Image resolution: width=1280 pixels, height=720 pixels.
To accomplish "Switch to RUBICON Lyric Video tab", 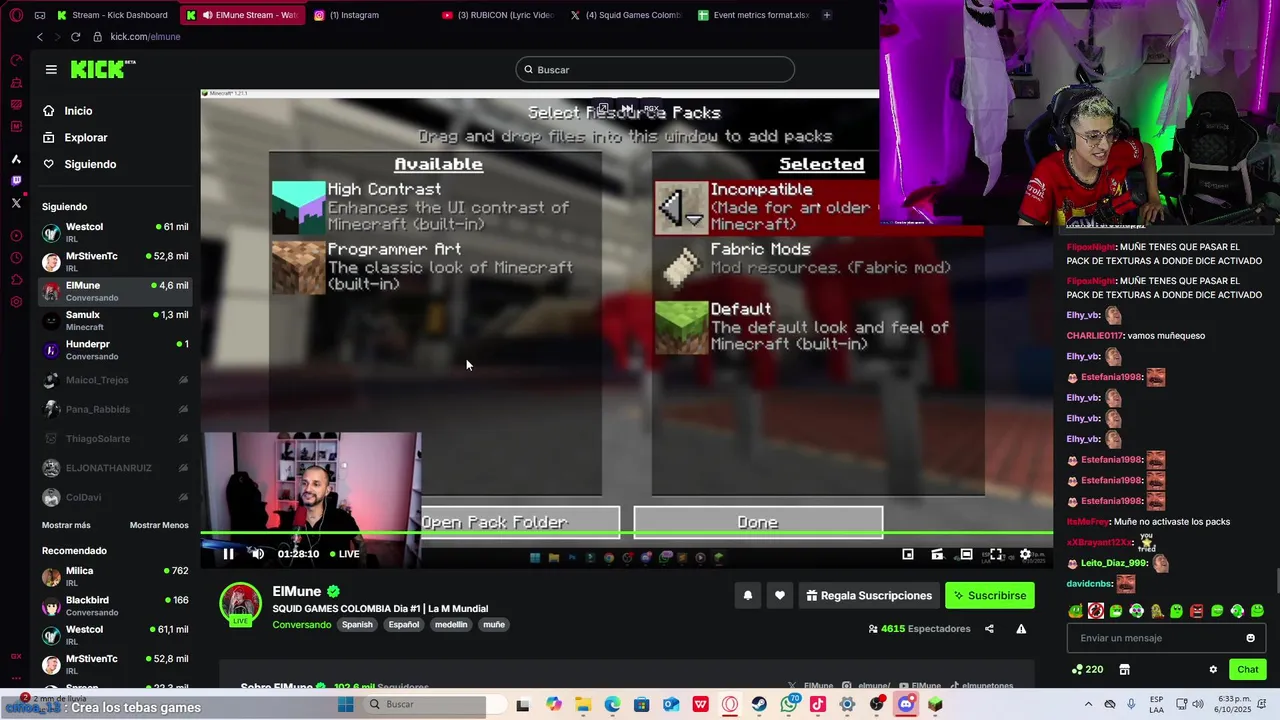I will (497, 15).
